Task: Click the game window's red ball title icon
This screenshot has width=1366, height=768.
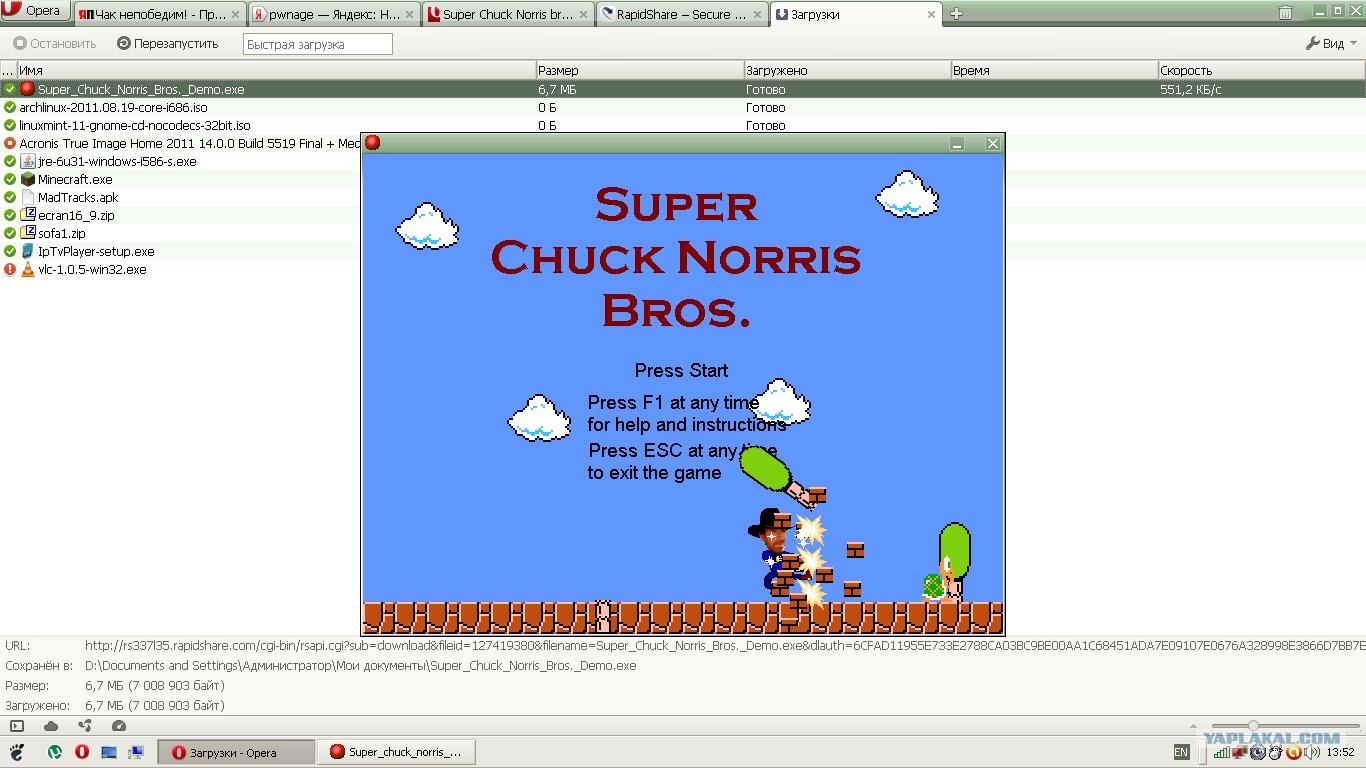Action: (372, 143)
